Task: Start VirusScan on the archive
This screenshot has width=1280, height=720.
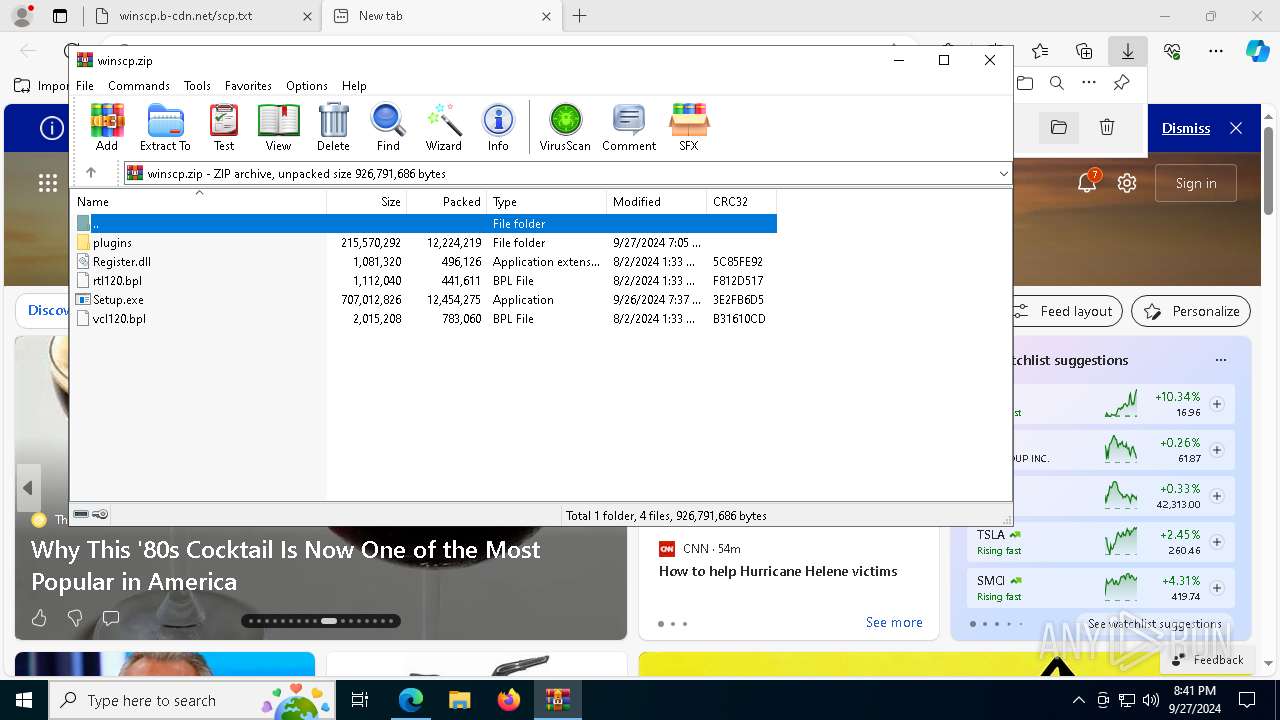Action: pos(565,128)
